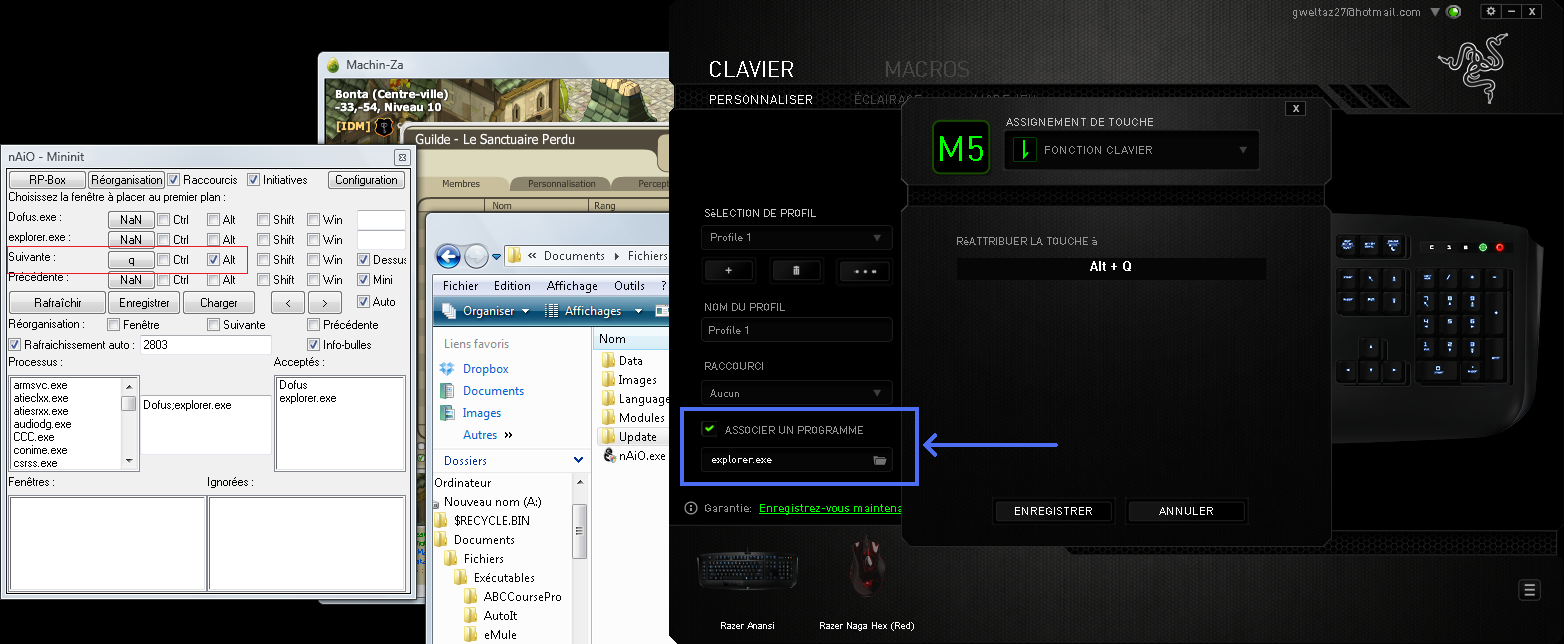This screenshot has width=1564, height=644.
Task: Go back in the Explorer window
Action: coord(448,256)
